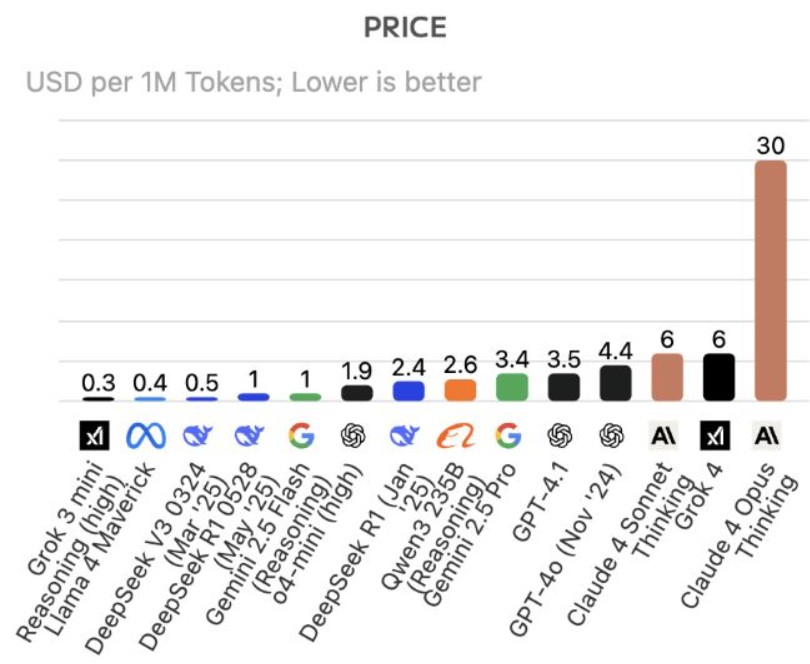
Task: Click the black Grok 4 bar
Action: point(718,377)
